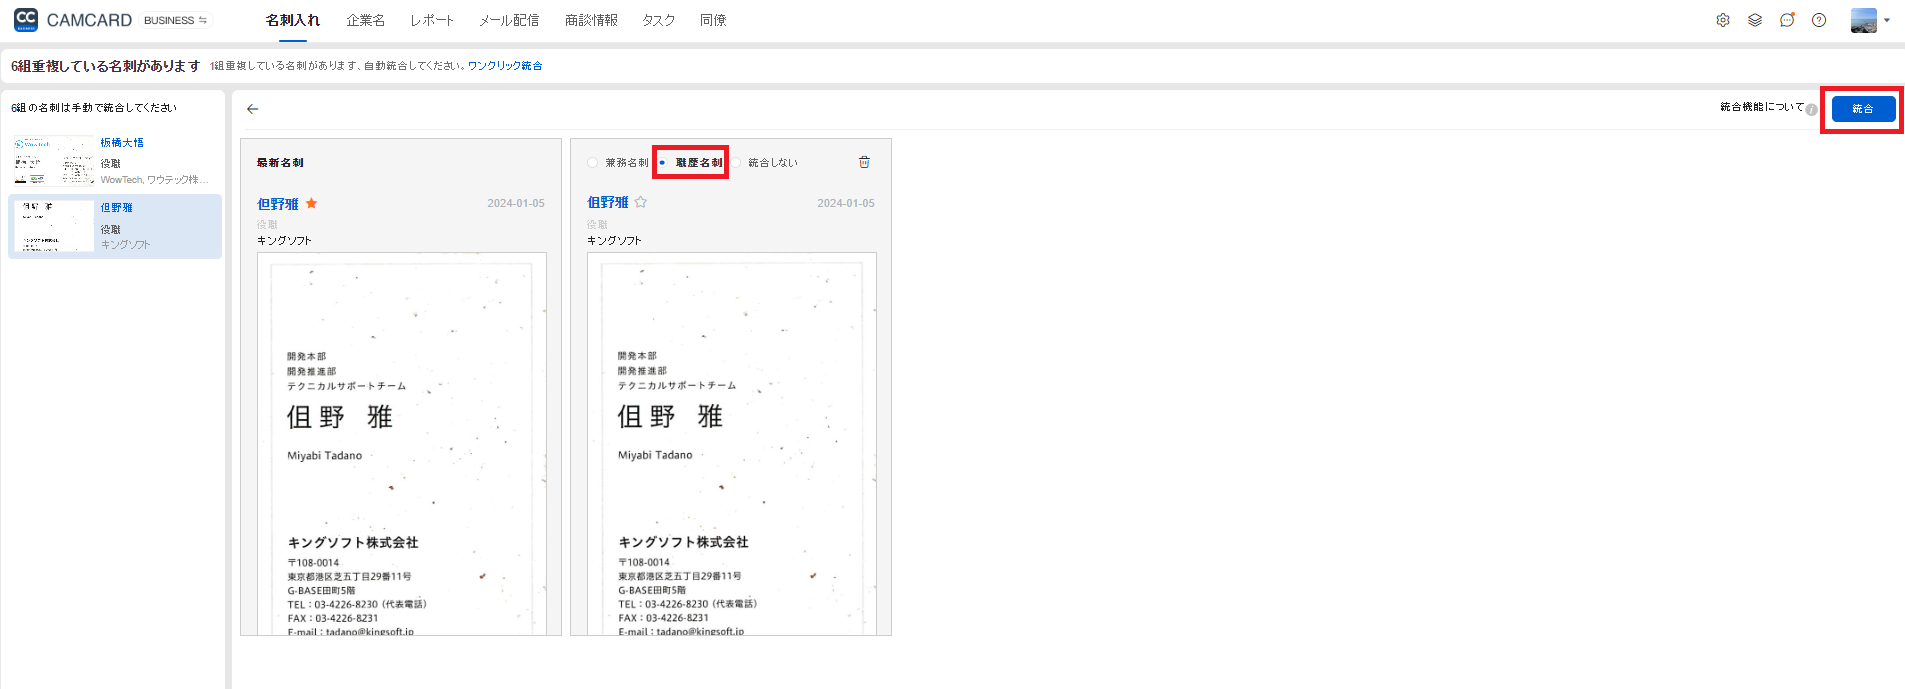Go to the タスク tab
The image size is (1905, 689).
(x=659, y=20)
